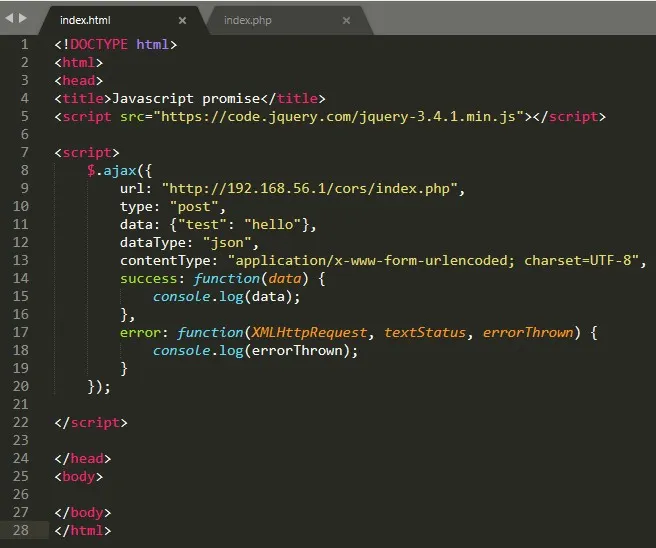Click the opening body tag on line 25

[x=79, y=476]
